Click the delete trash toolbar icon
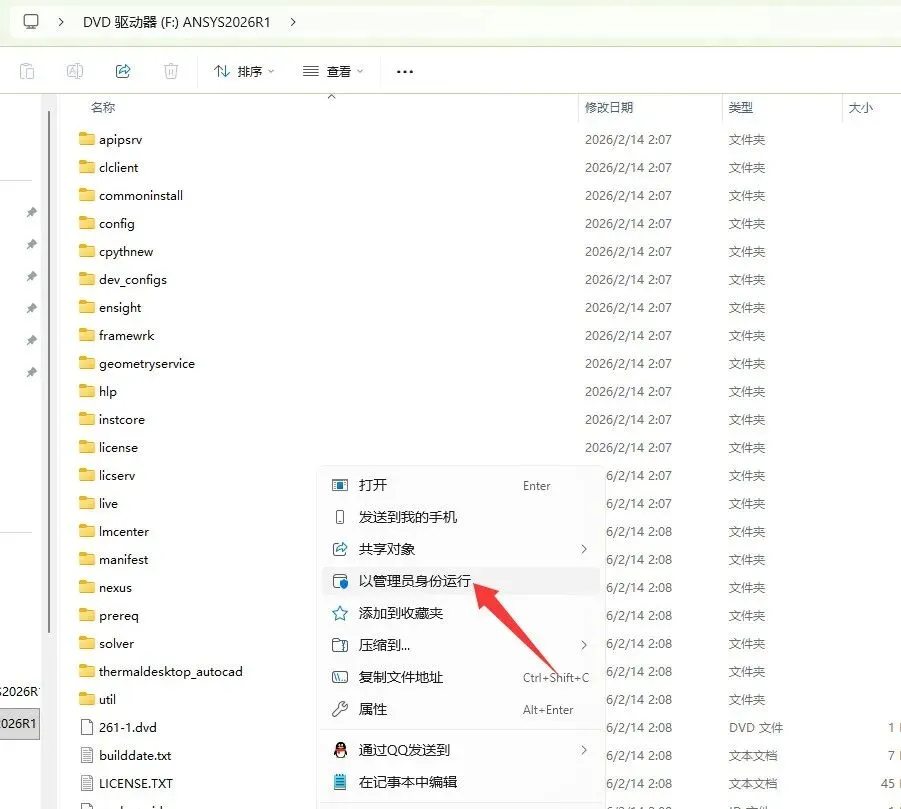The image size is (901, 809). 171,71
